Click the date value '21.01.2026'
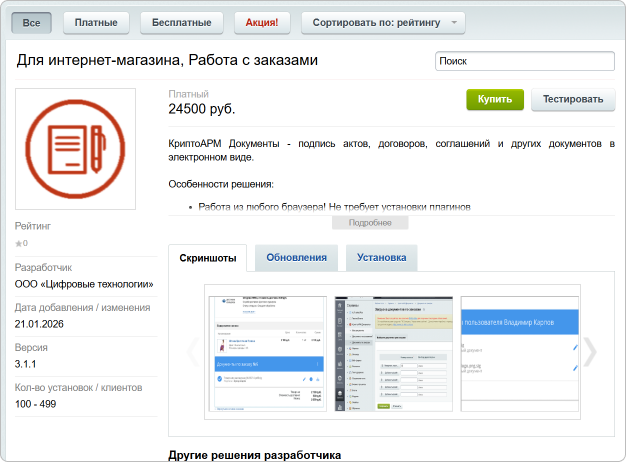 point(39,324)
